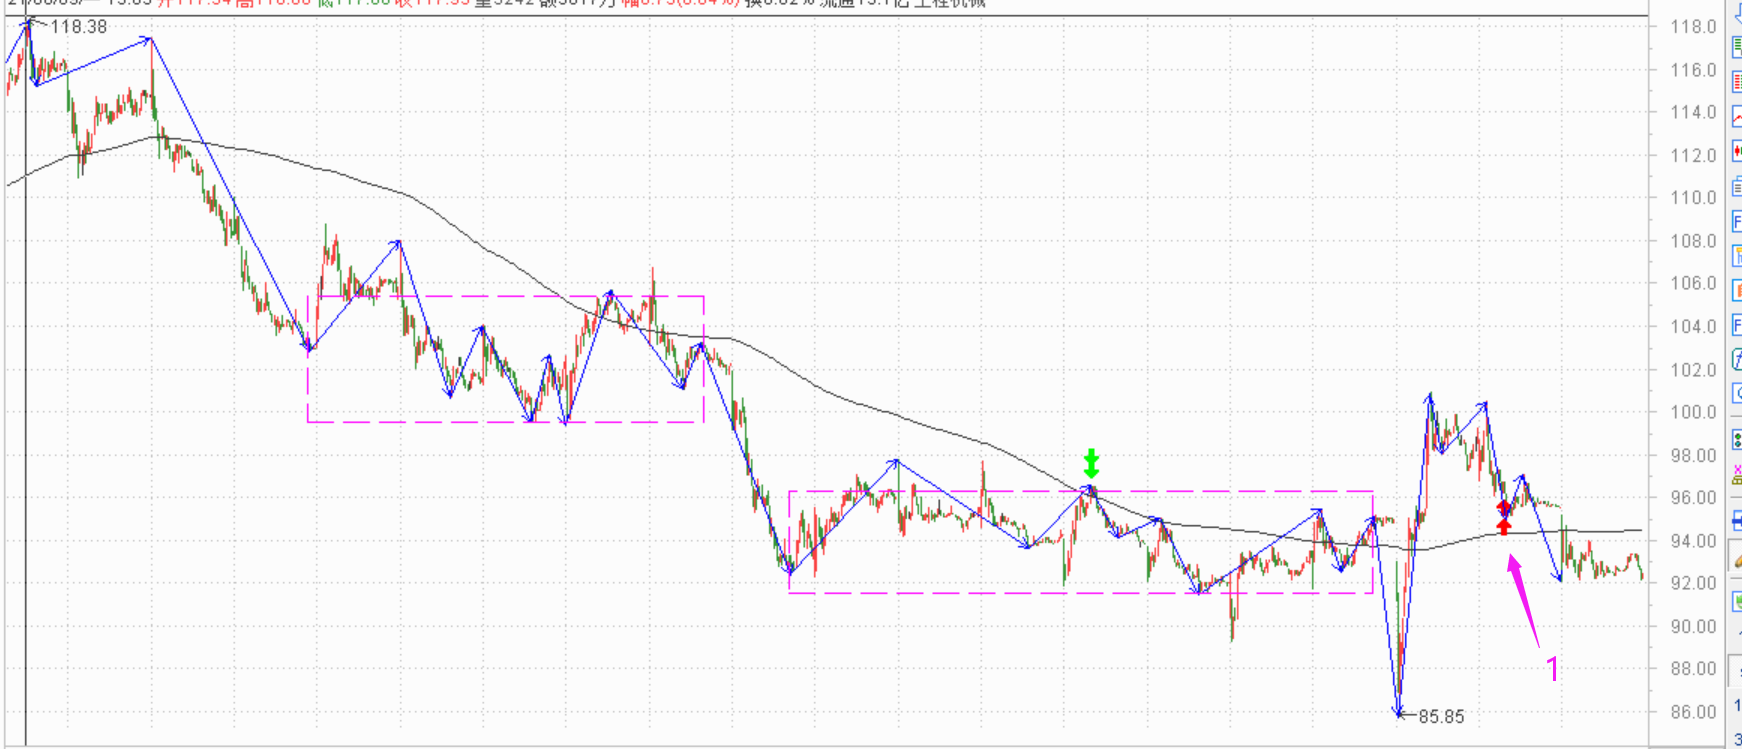This screenshot has height=749, width=1742.
Task: Click the red up arrow buy marker
Action: [x=1503, y=518]
